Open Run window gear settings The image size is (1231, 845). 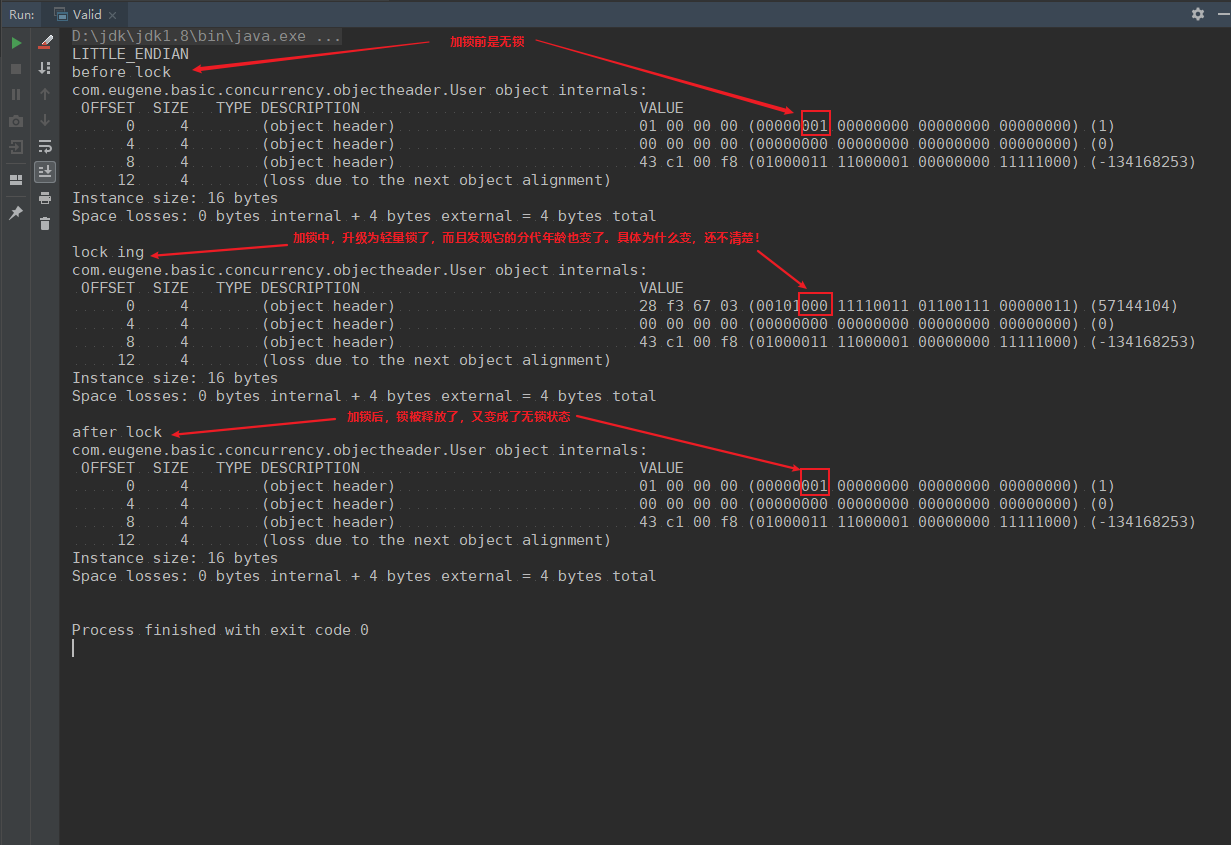pos(1198,14)
